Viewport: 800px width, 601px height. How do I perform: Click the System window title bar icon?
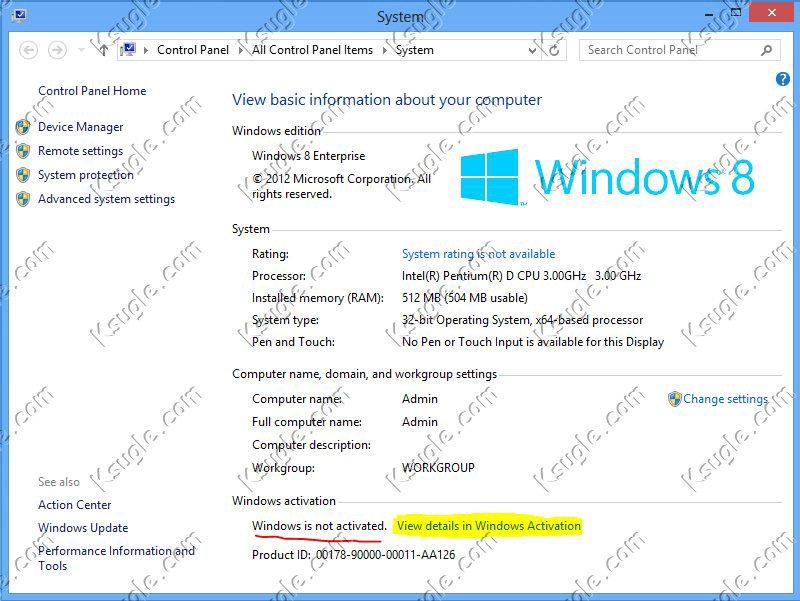click(19, 15)
